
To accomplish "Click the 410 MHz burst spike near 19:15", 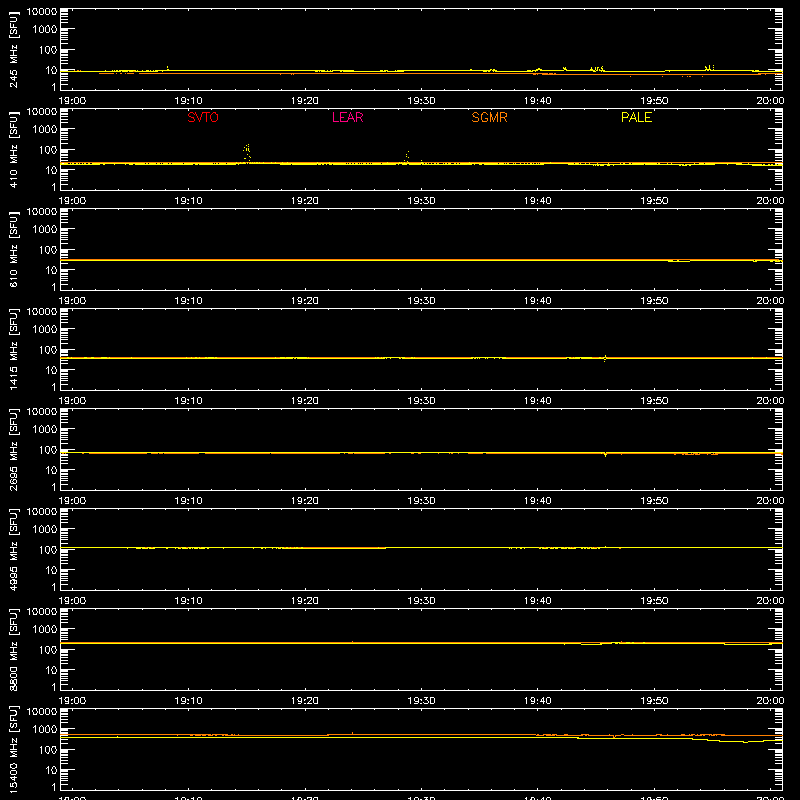I will point(247,153).
